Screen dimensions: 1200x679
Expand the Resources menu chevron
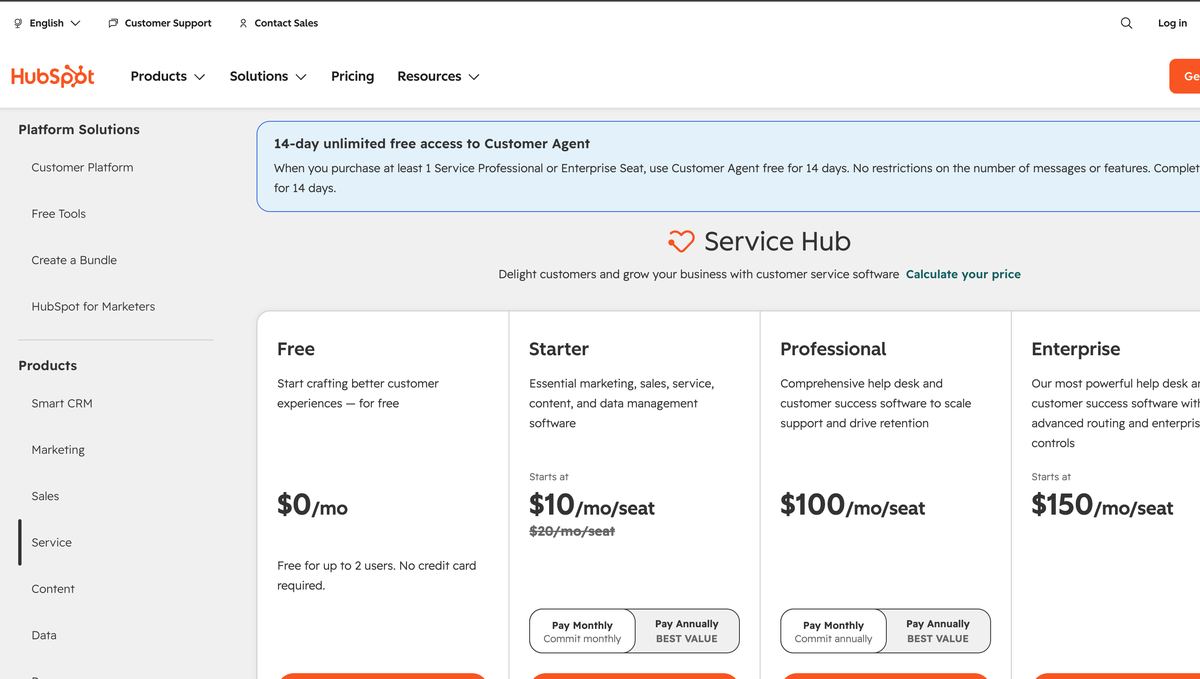coord(474,77)
